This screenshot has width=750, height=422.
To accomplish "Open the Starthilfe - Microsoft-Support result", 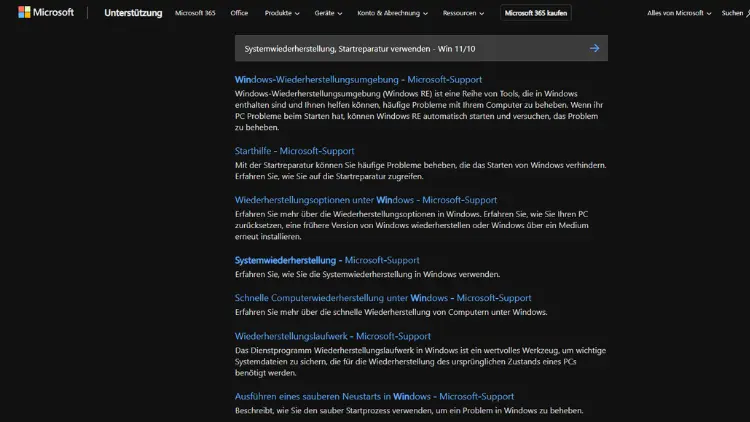I will [x=294, y=151].
